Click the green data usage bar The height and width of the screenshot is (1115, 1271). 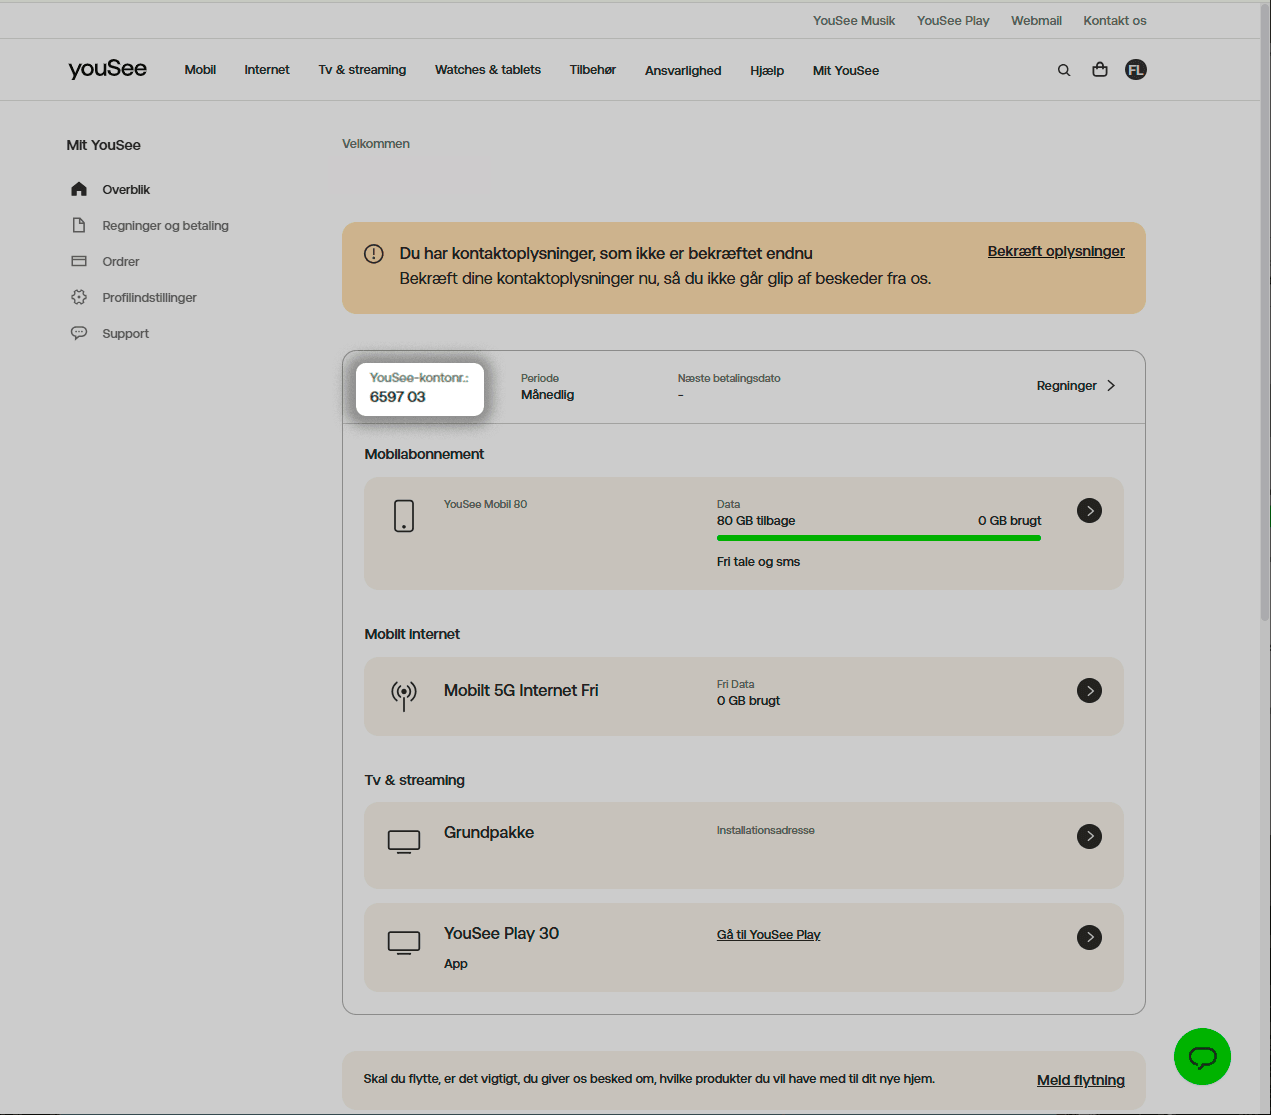click(878, 538)
